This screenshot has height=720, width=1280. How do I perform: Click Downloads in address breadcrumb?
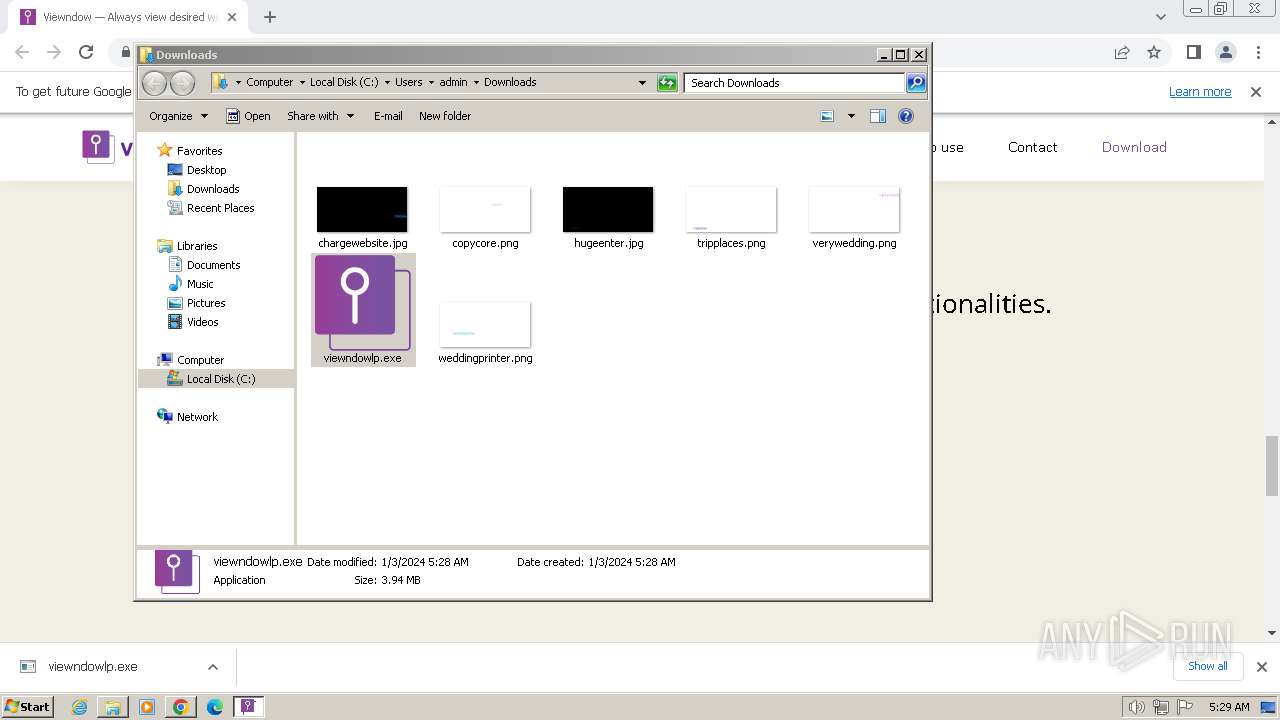tap(510, 83)
